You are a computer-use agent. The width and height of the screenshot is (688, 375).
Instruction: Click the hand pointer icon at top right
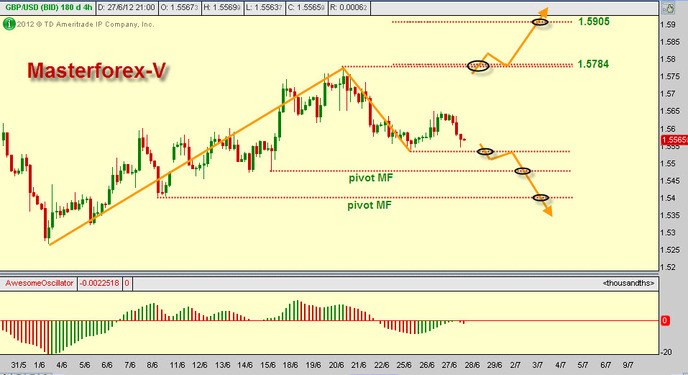pos(669,8)
